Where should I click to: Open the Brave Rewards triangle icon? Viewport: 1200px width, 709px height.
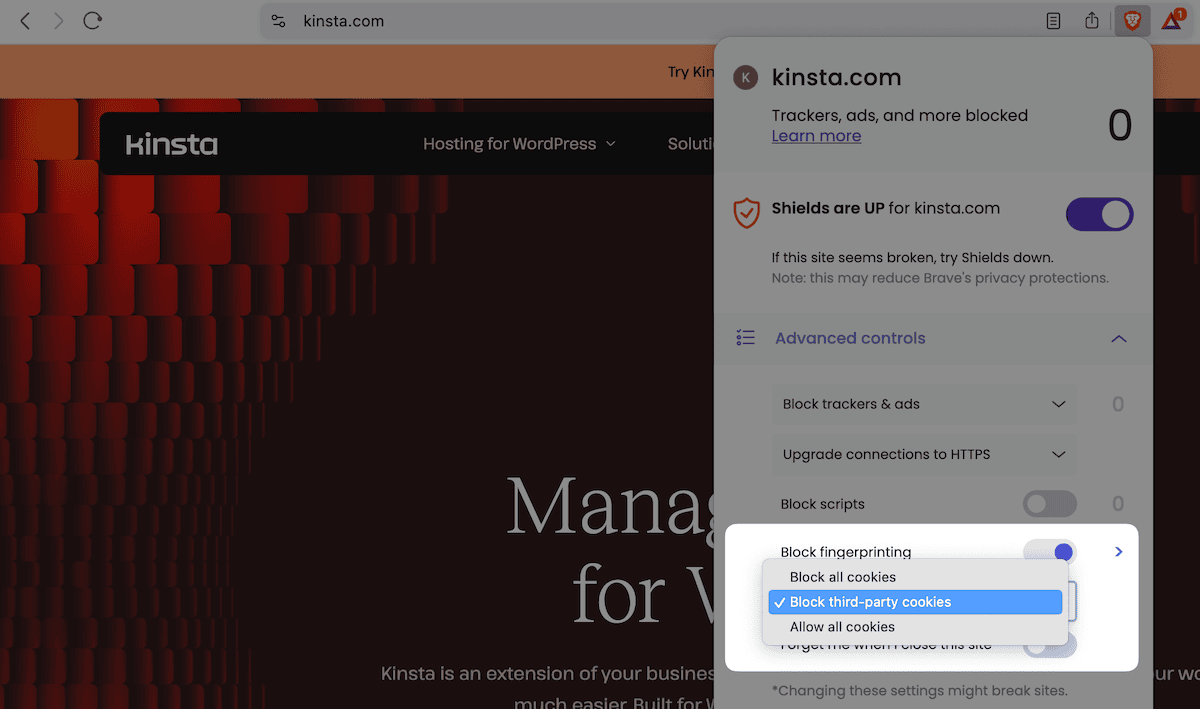(x=1172, y=21)
